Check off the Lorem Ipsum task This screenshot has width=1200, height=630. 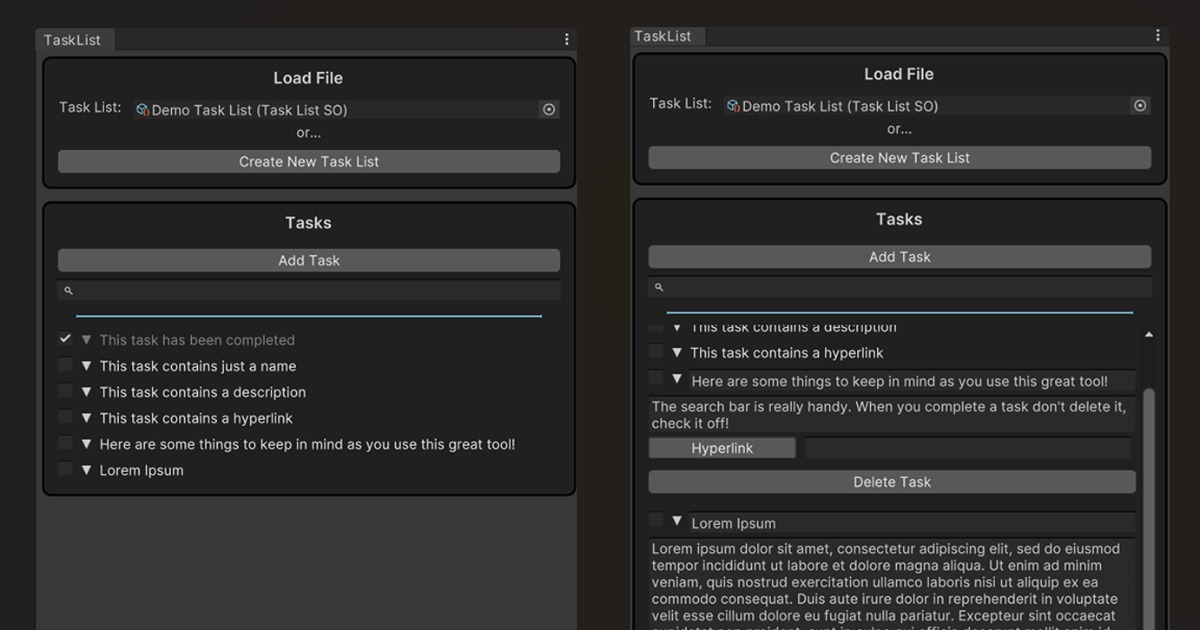65,469
